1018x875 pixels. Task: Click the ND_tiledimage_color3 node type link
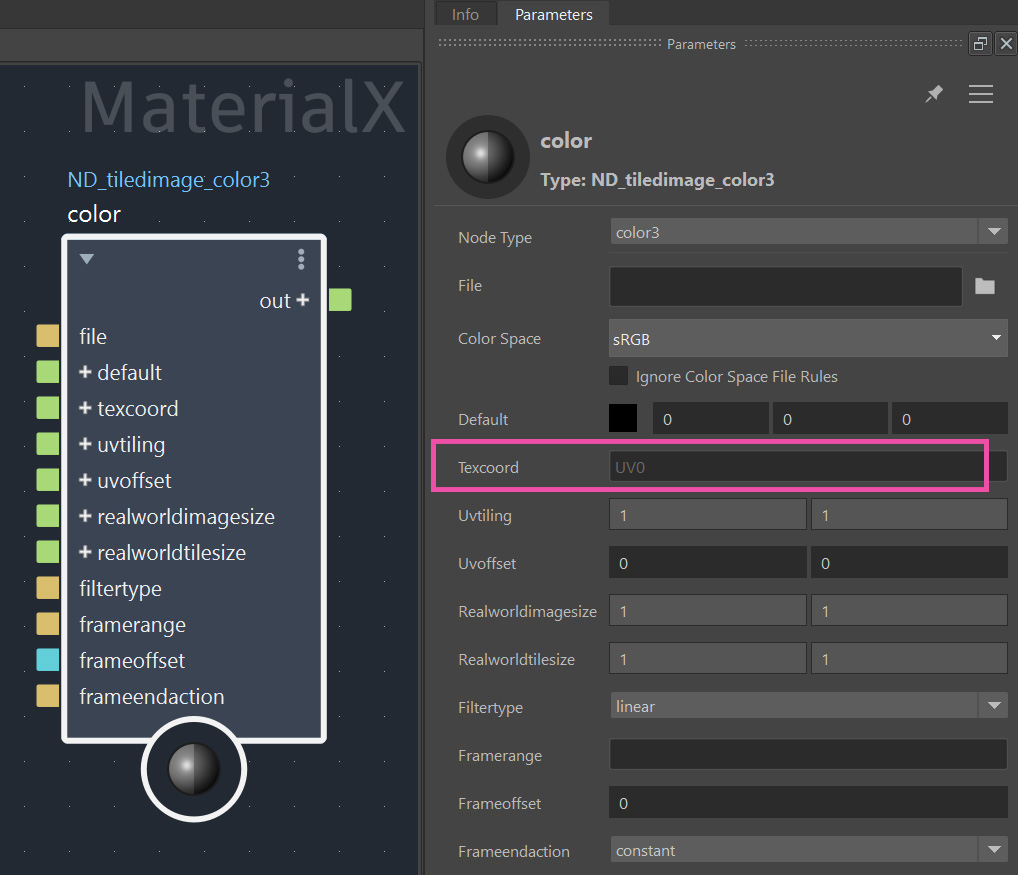tap(169, 180)
